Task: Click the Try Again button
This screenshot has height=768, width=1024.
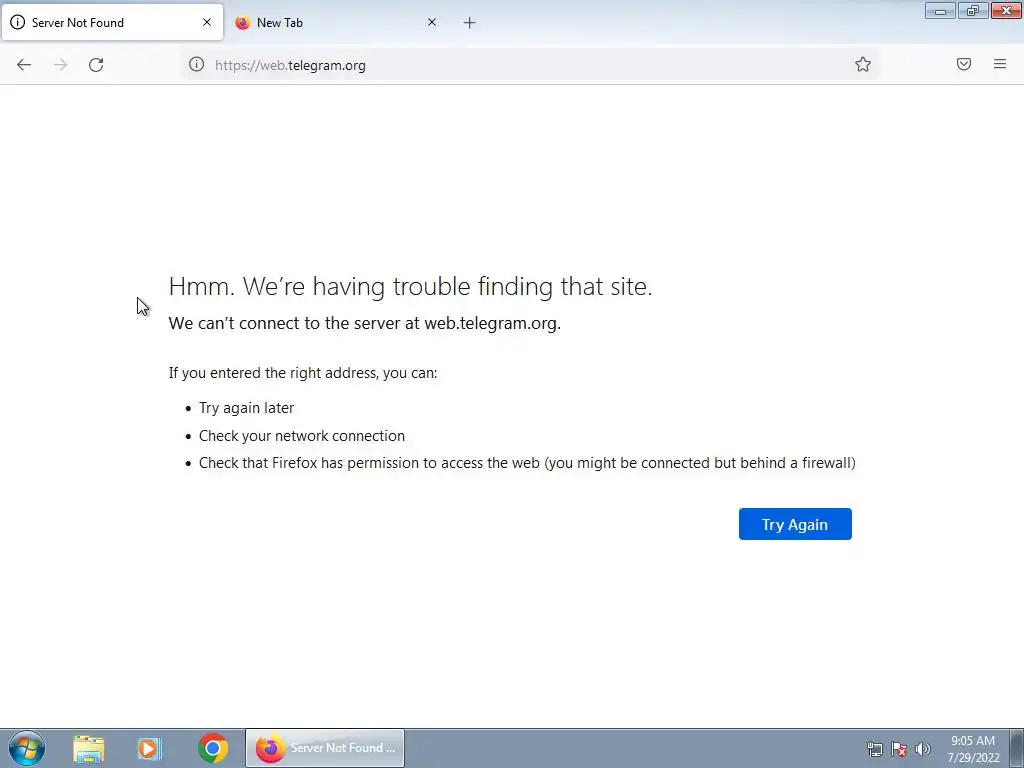Action: [x=795, y=524]
